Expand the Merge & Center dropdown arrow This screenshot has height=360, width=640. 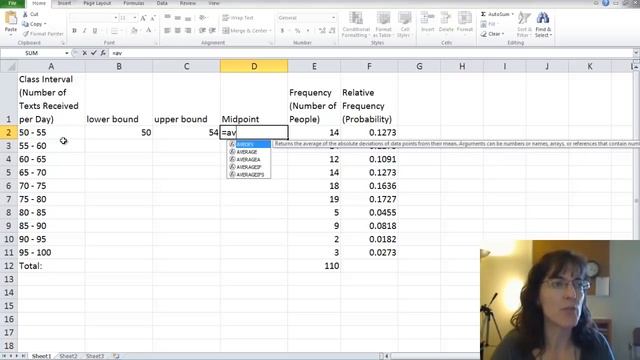[x=271, y=31]
